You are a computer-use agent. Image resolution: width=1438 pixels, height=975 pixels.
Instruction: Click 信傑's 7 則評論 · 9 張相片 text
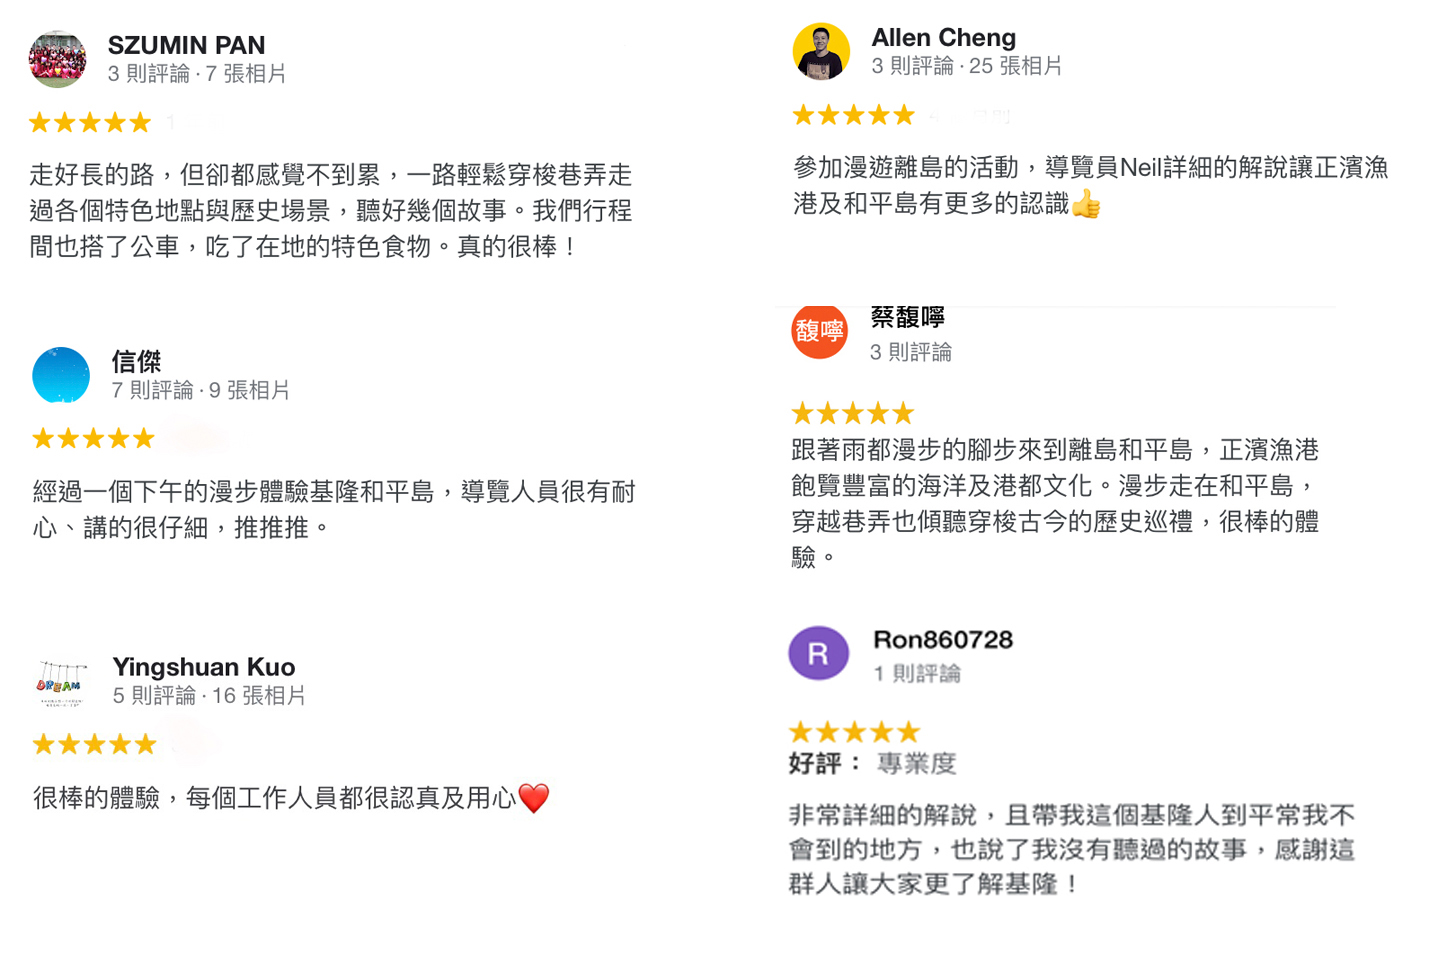[200, 390]
